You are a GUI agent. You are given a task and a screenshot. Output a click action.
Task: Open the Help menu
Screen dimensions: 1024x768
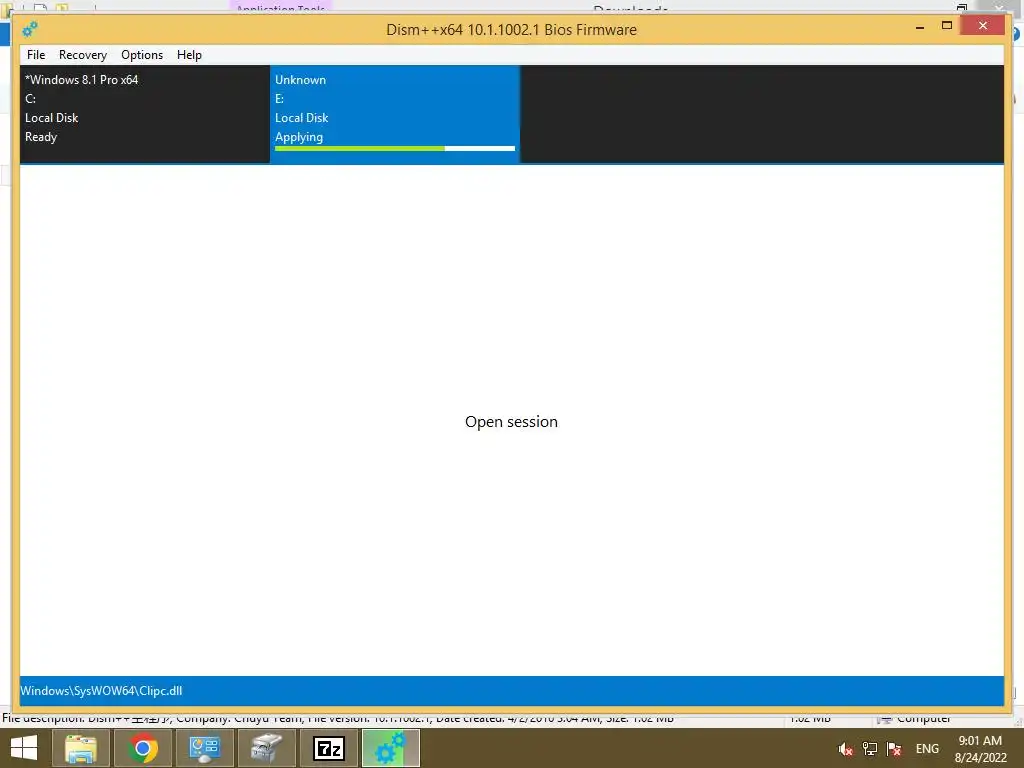[189, 55]
